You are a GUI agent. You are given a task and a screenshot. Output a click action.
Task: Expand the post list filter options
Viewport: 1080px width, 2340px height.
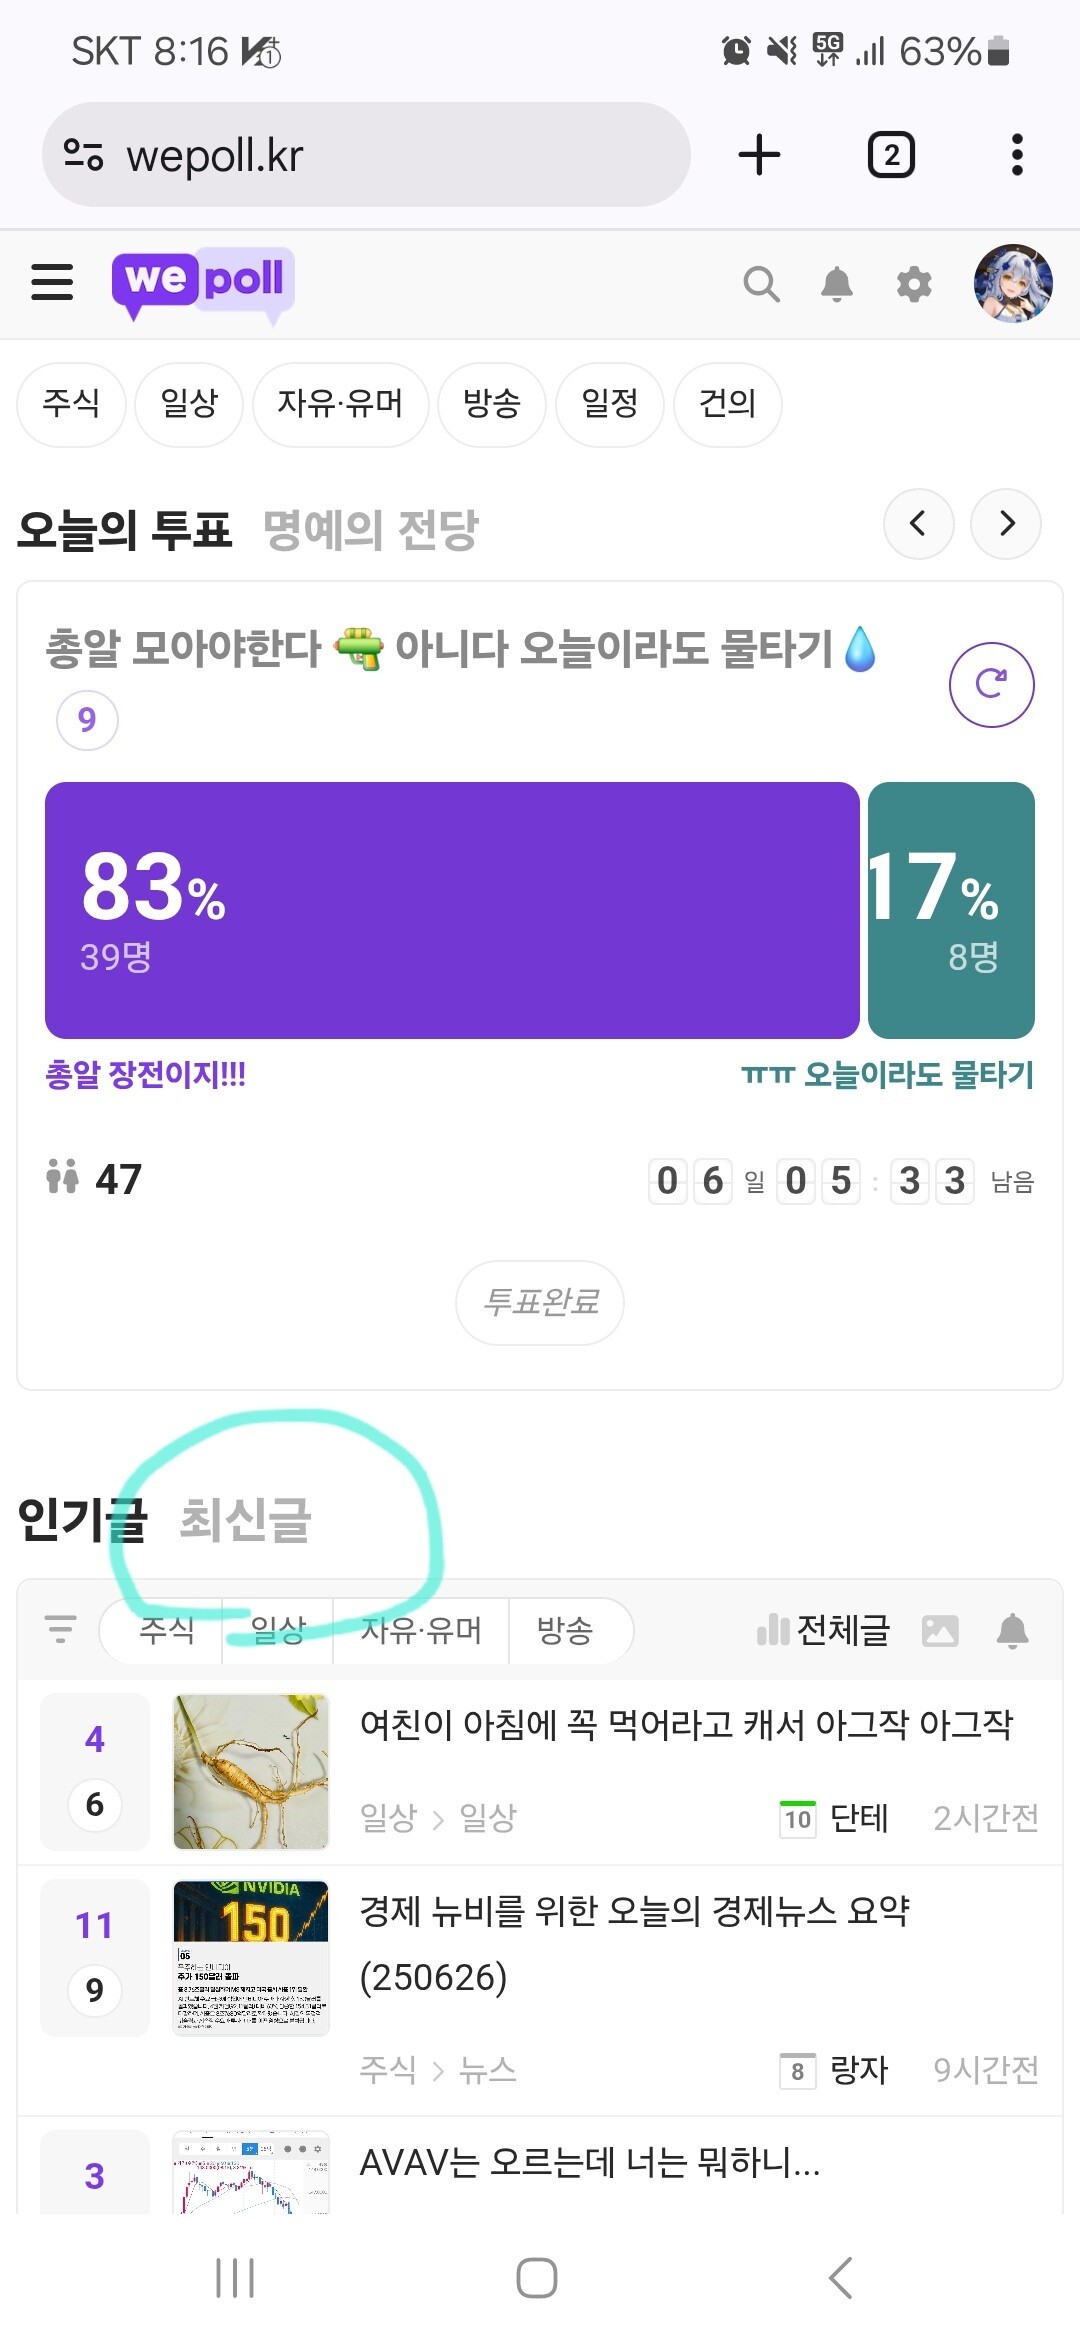pyautogui.click(x=61, y=1630)
